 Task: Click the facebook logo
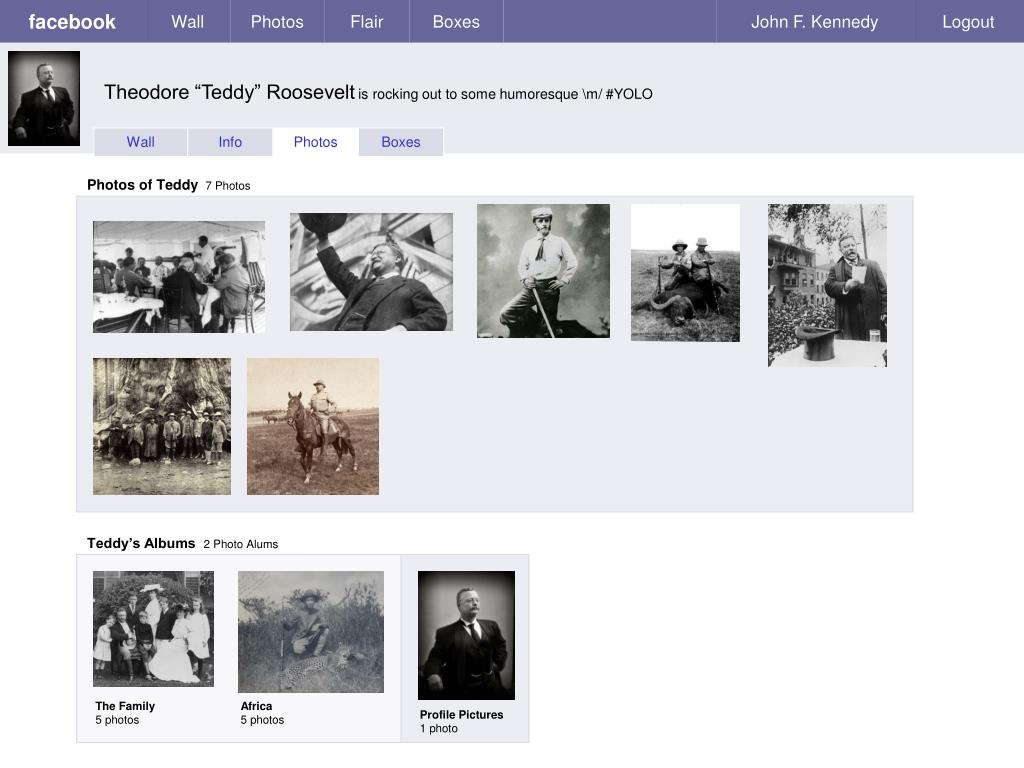[72, 22]
